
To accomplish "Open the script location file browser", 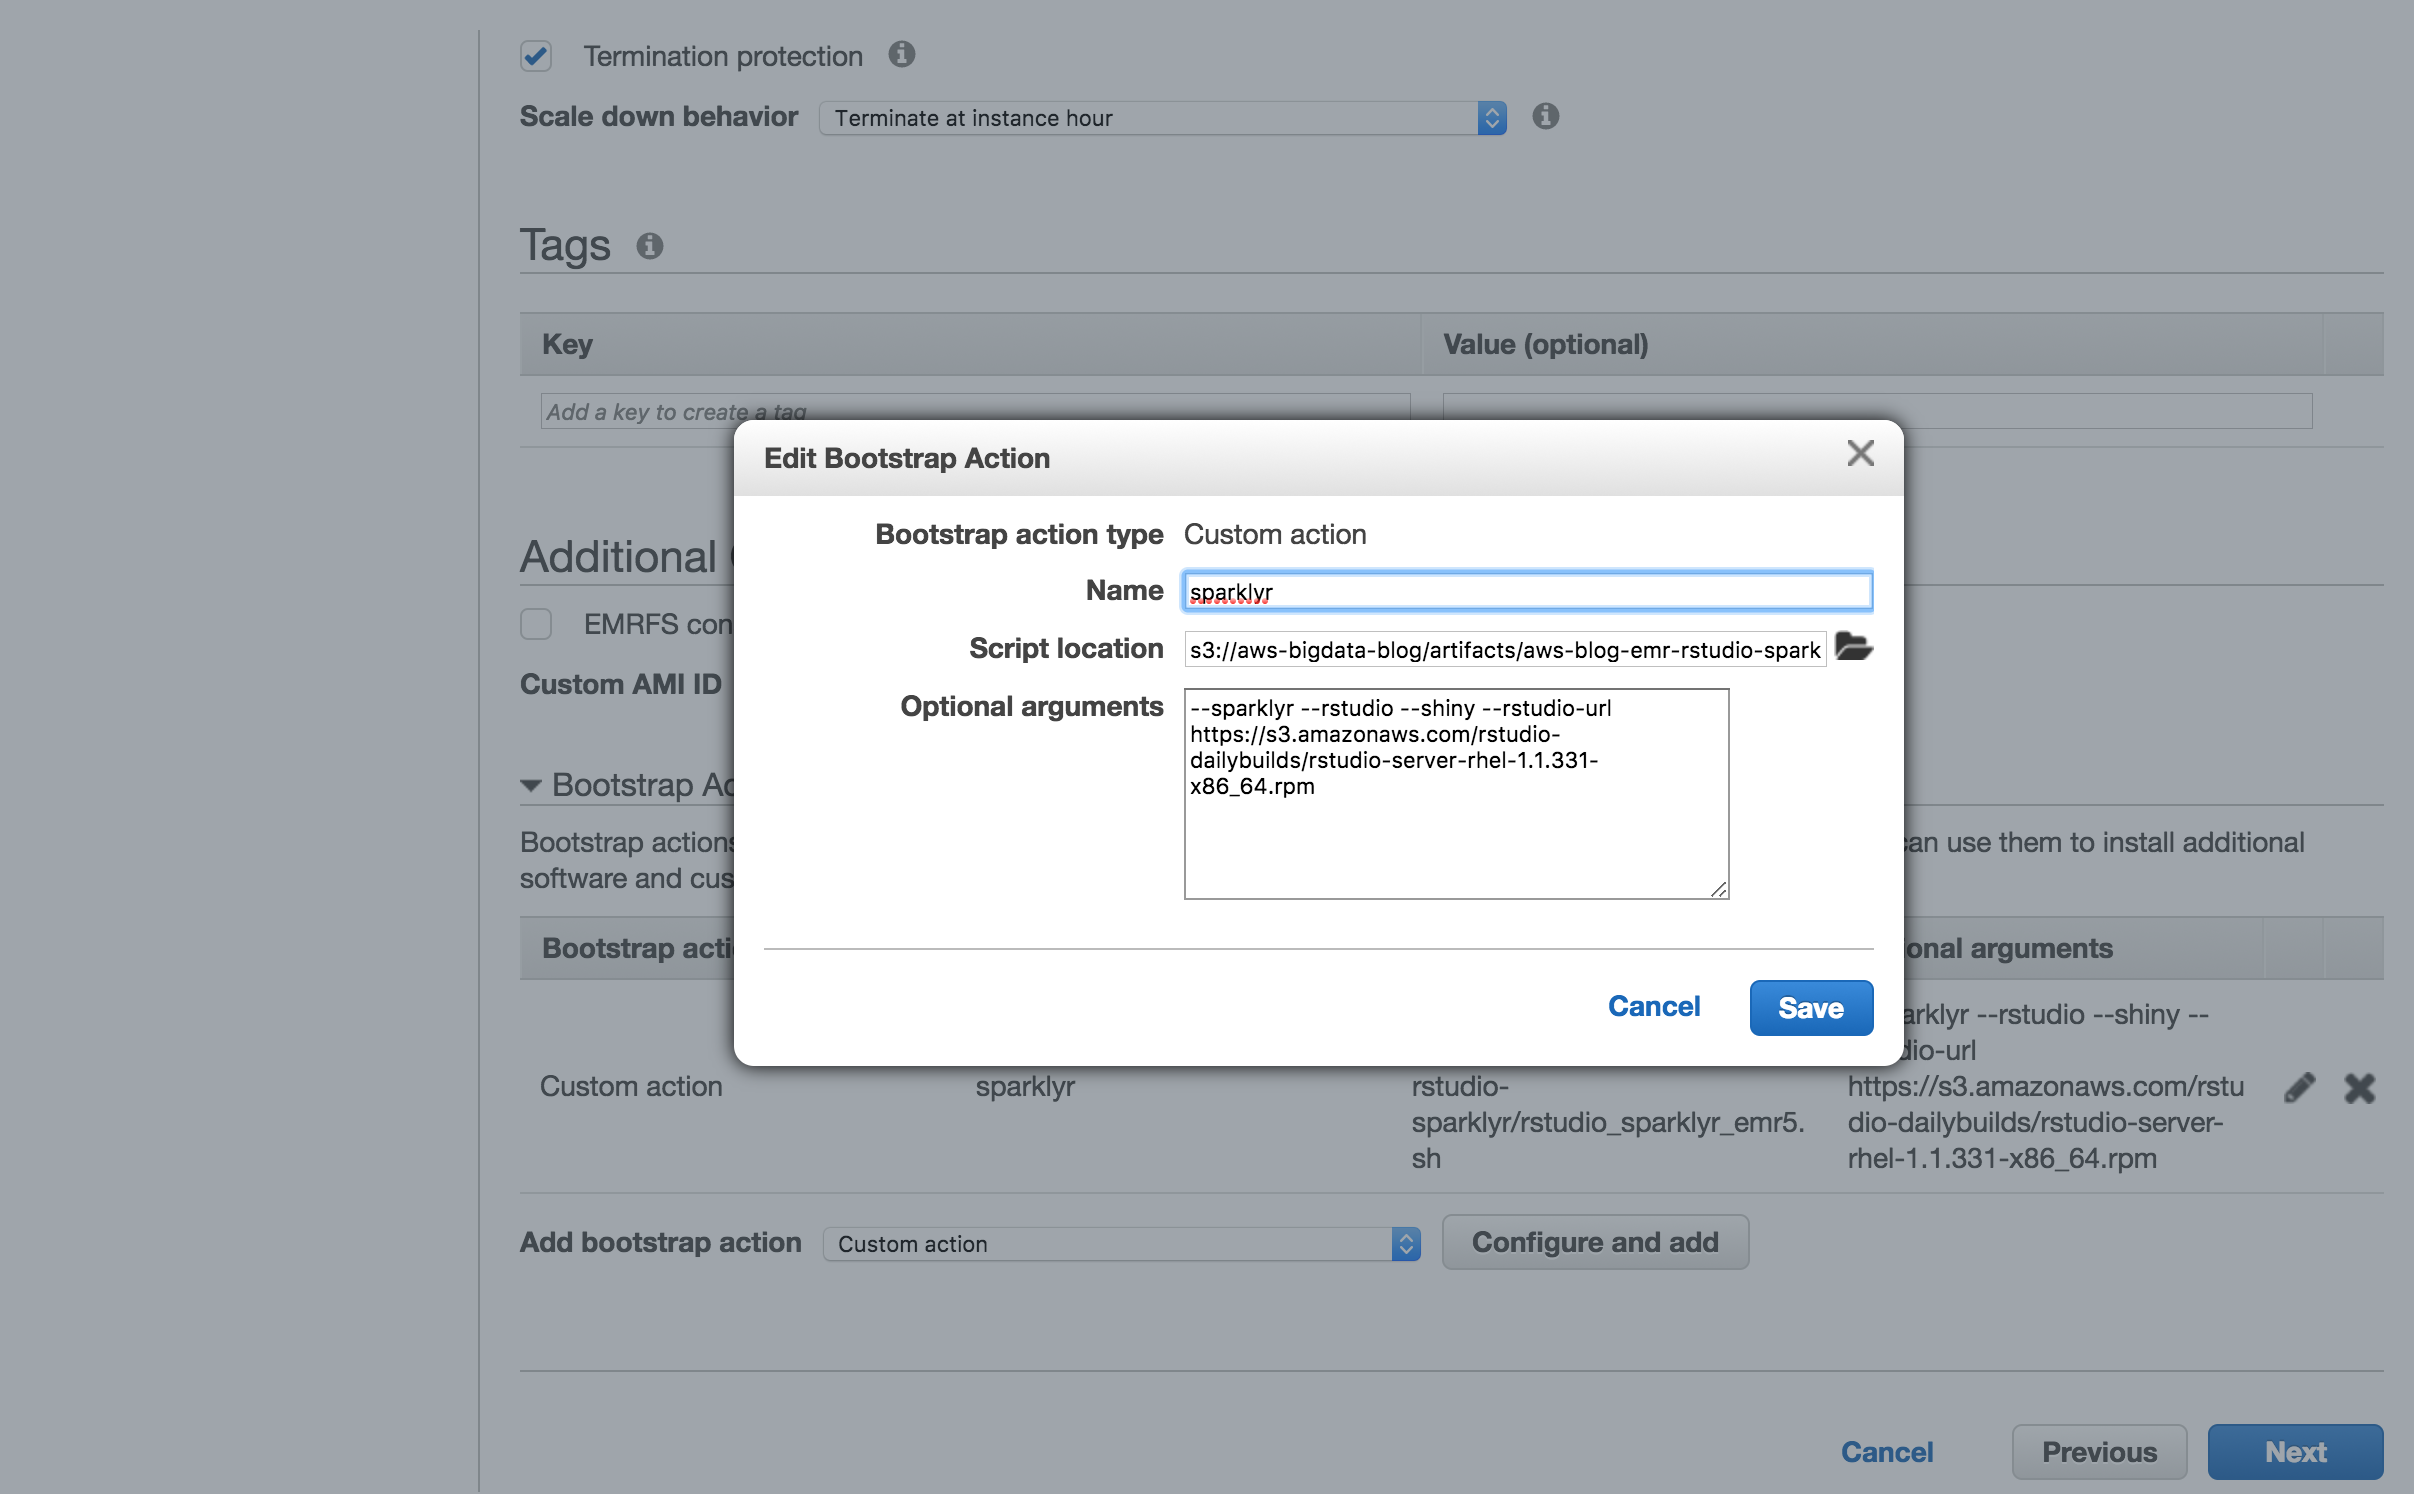I will tap(1852, 648).
